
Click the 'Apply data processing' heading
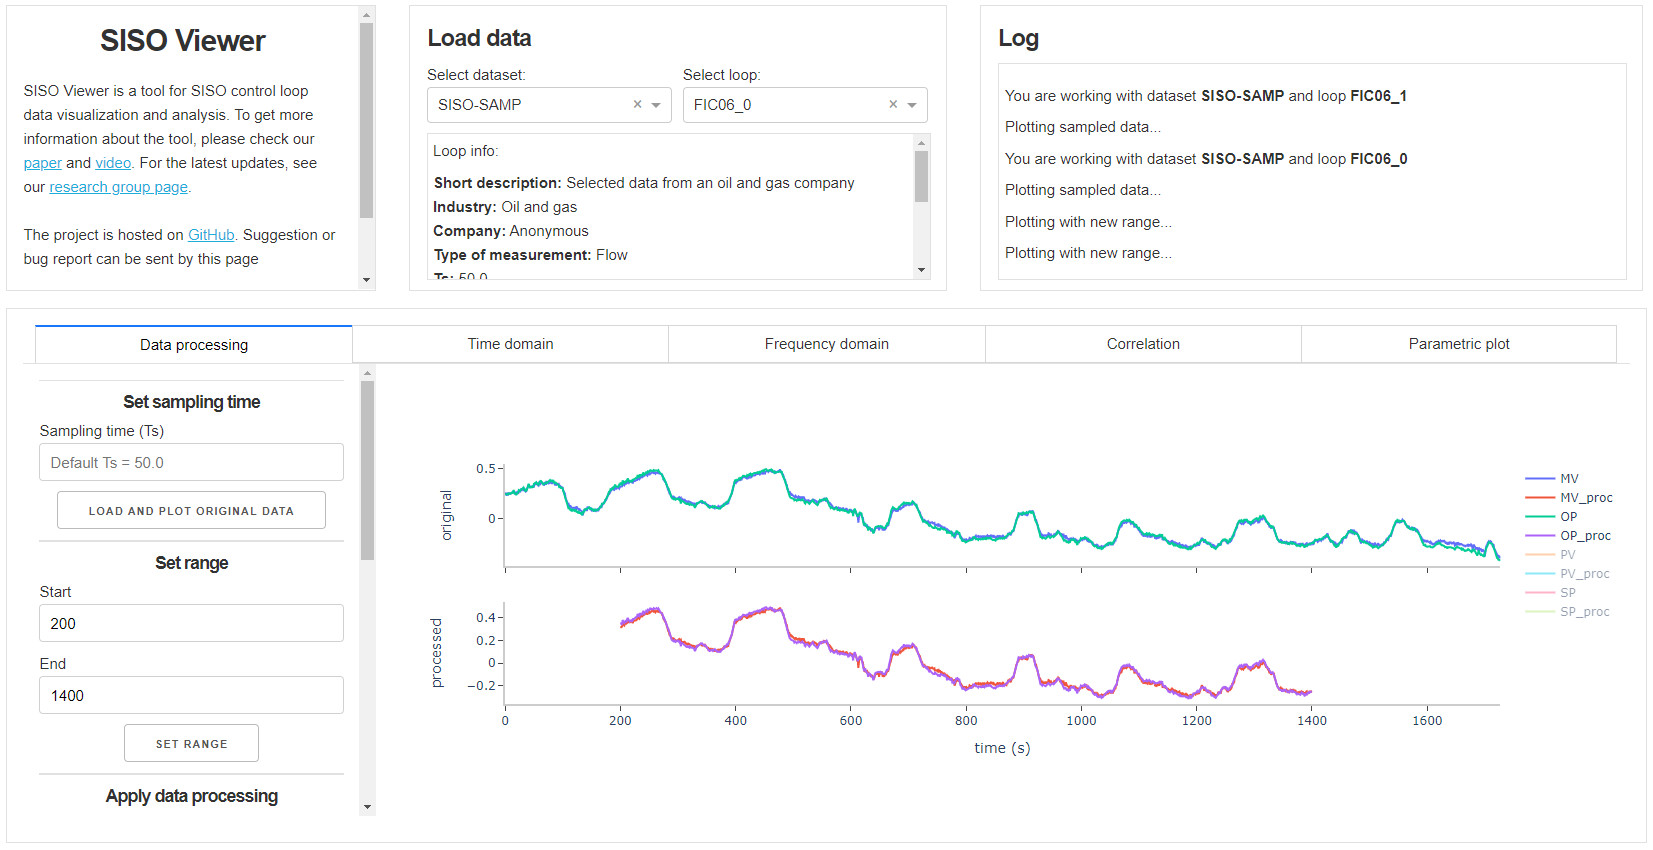click(192, 796)
